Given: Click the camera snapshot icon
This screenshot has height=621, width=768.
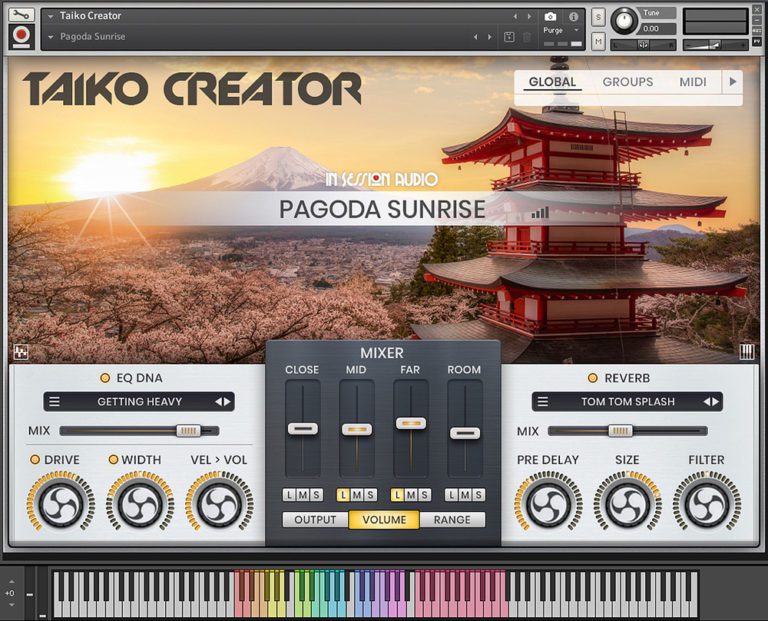Looking at the screenshot, I should [x=551, y=17].
